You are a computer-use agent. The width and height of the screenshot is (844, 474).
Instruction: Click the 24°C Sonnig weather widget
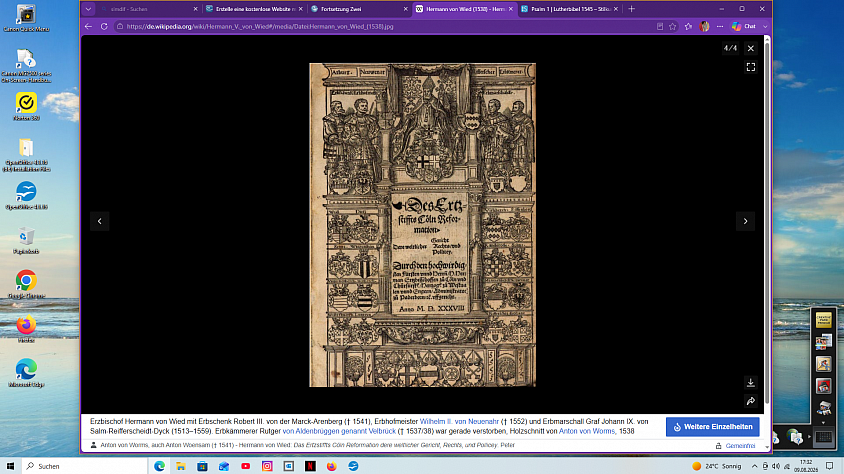coord(717,466)
